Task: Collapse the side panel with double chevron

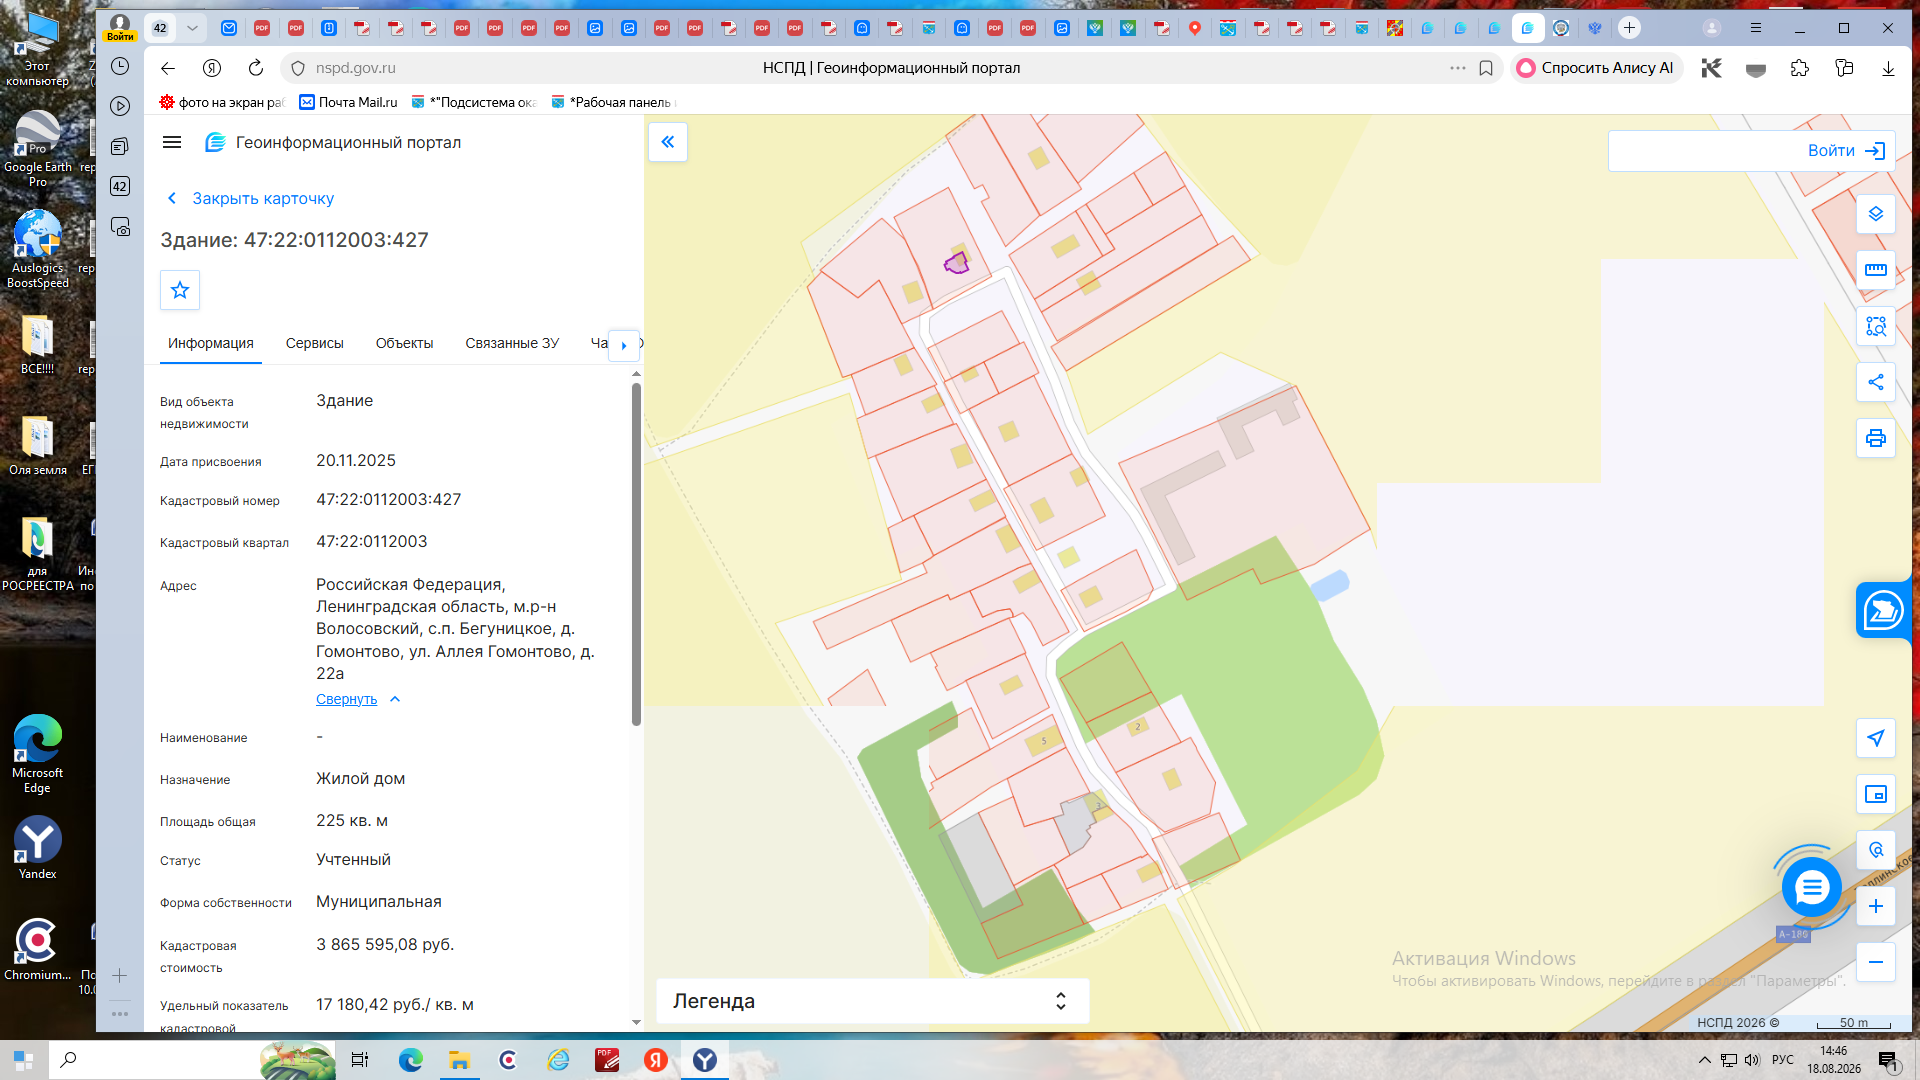Action: tap(668, 142)
